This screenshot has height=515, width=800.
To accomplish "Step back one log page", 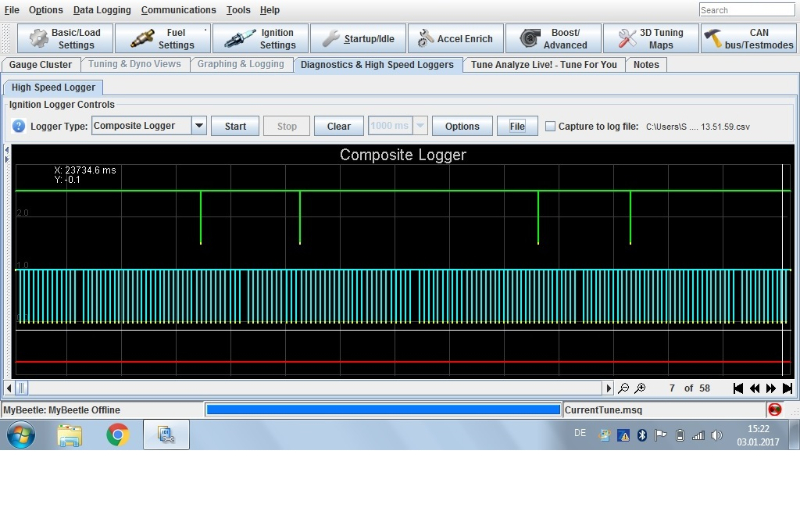I will tap(755, 388).
